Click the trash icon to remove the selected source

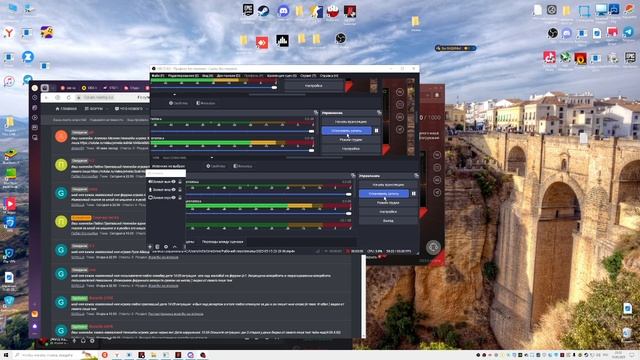pos(158,247)
